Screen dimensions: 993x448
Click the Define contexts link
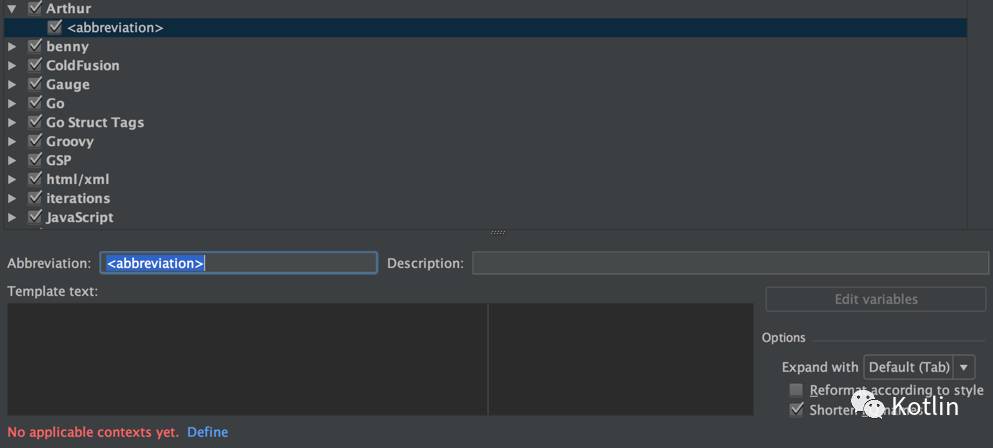[208, 432]
